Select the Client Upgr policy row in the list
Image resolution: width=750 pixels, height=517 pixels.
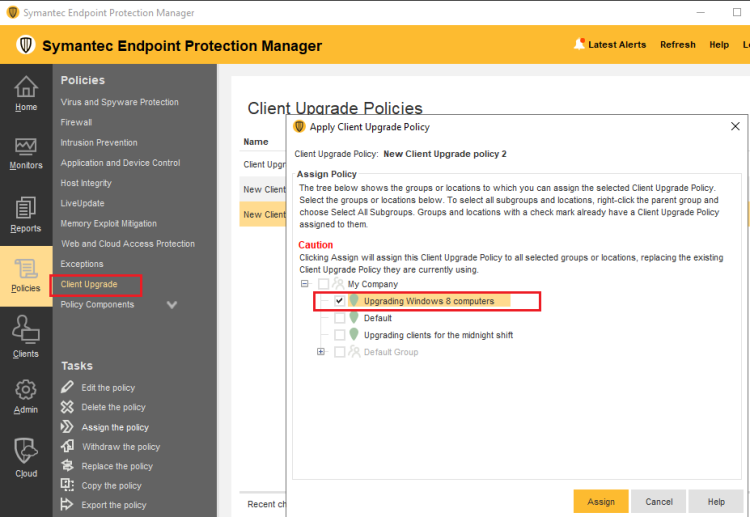pyautogui.click(x=263, y=164)
